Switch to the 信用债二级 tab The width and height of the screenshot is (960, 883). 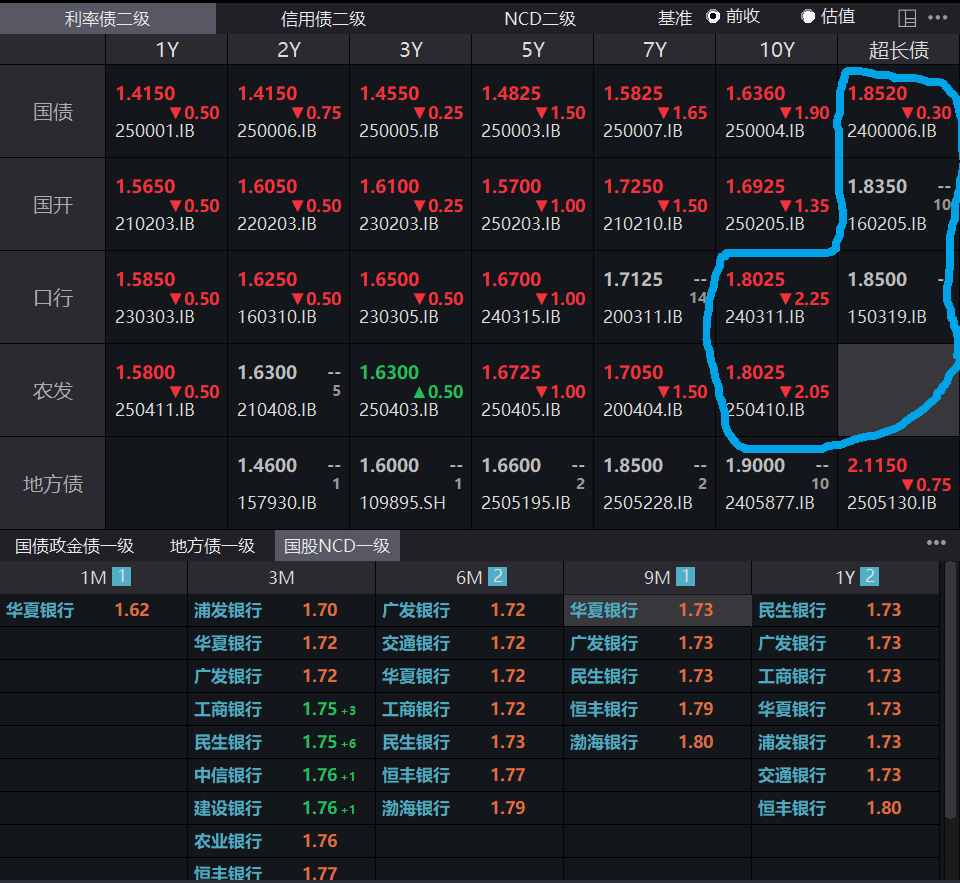(x=323, y=18)
